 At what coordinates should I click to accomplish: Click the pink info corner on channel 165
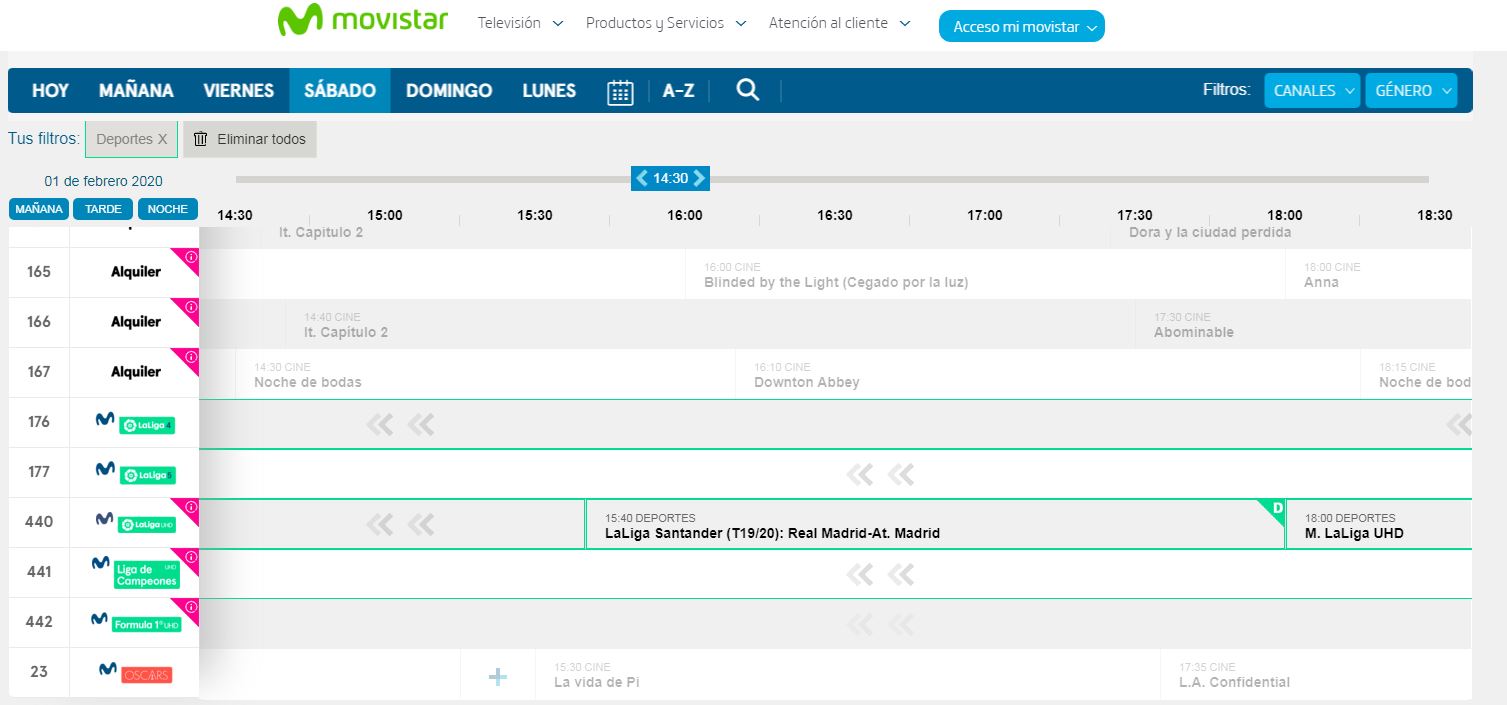pos(190,257)
